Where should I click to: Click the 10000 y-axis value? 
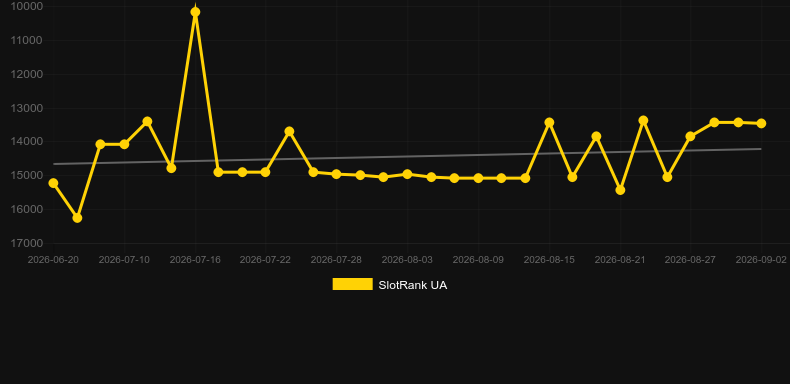coord(27,6)
